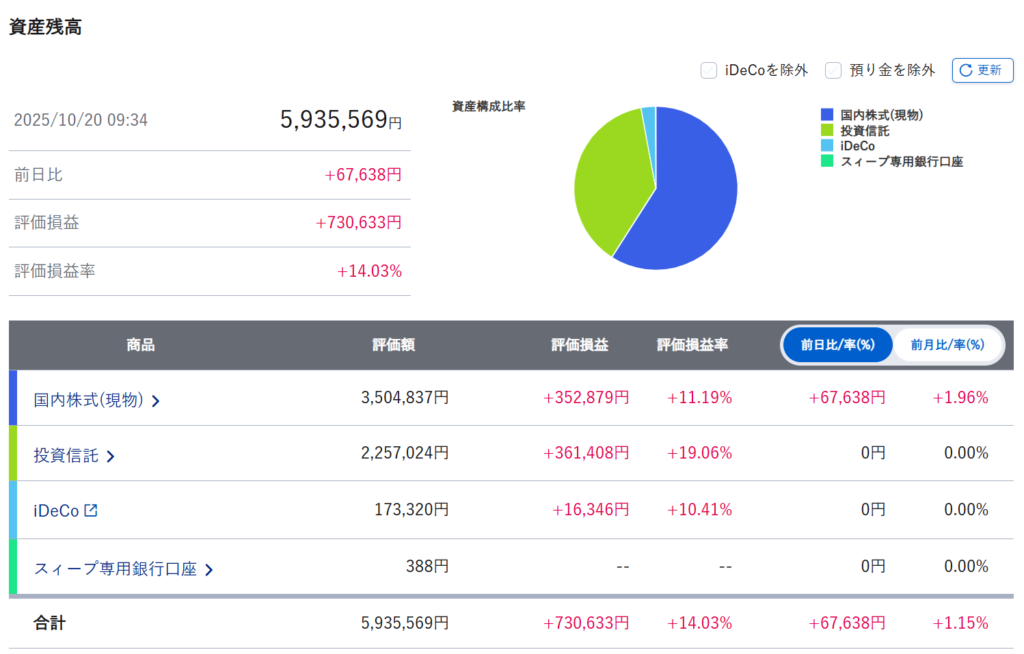Click light blue legend square for iDeCo
Viewport: 1024px width, 654px height.
pyautogui.click(x=826, y=146)
